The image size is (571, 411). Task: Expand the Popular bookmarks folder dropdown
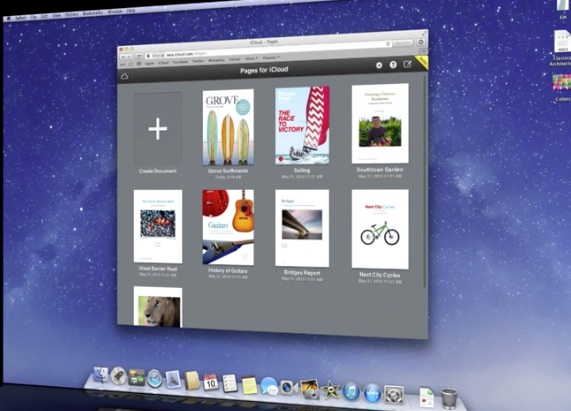(x=271, y=58)
